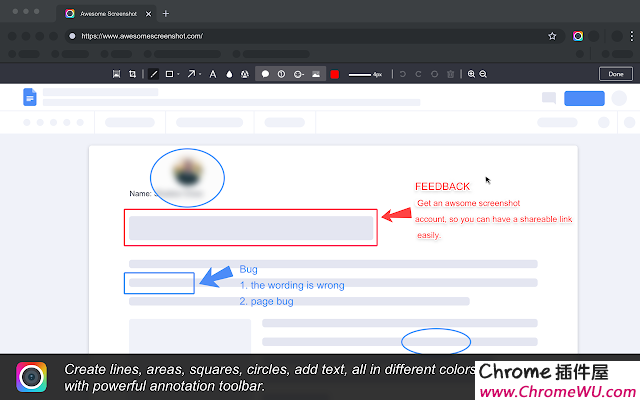Click the address bar URL field
Viewport: 640px width, 400px height.
pos(300,36)
